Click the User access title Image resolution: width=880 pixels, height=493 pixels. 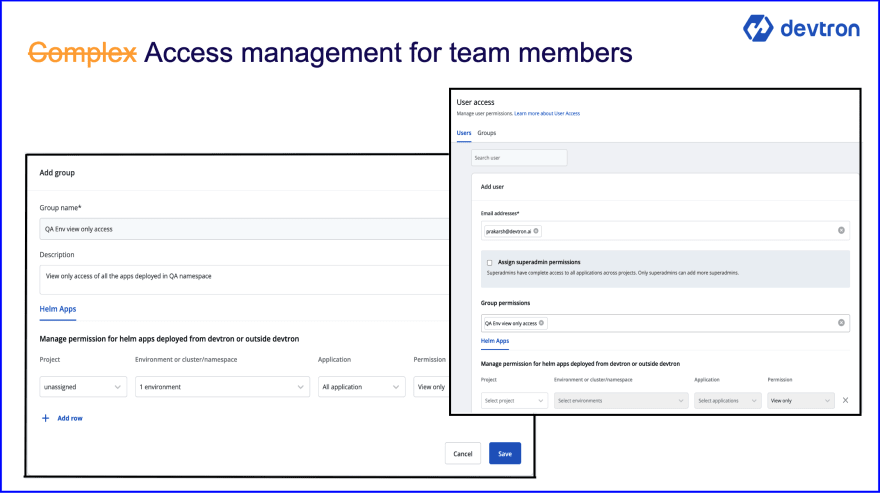(475, 102)
